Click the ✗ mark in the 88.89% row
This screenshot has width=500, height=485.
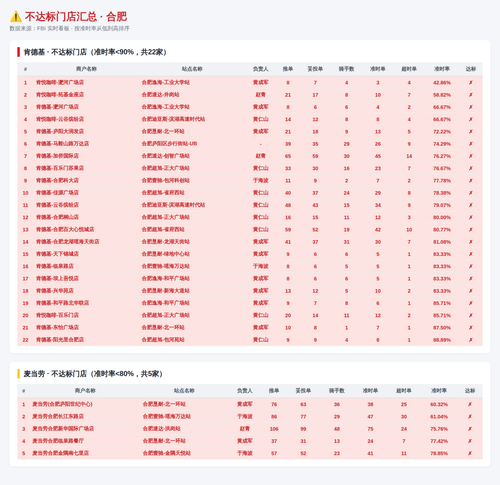click(x=471, y=340)
